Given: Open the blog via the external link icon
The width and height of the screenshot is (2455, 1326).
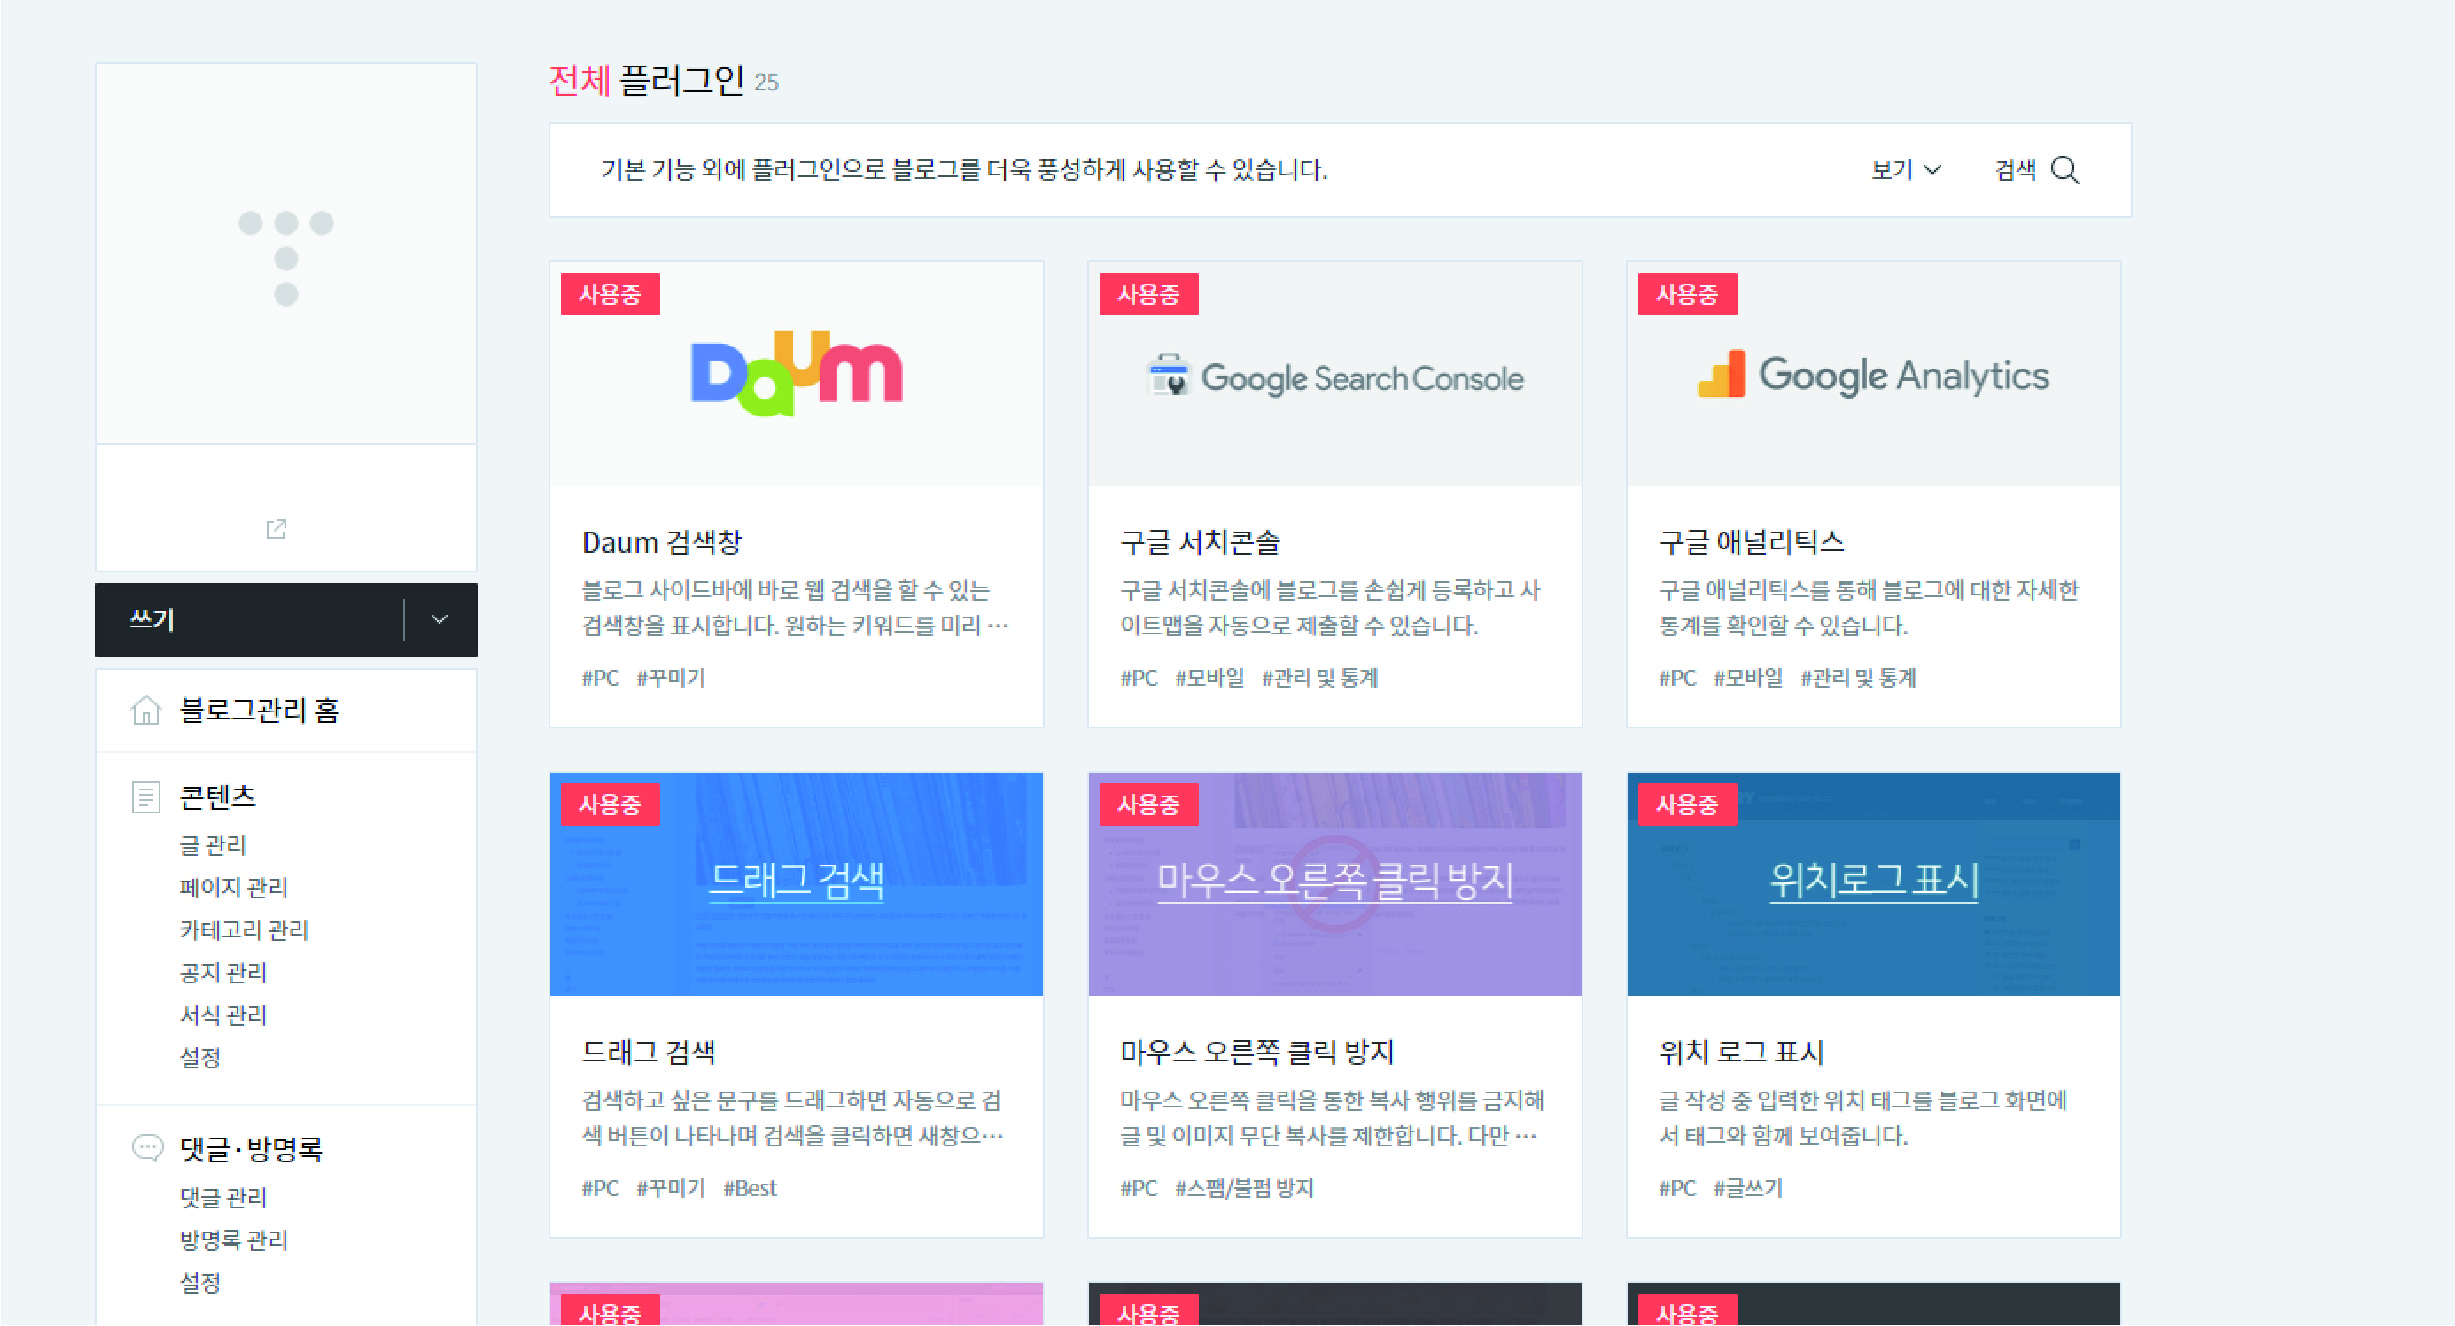Looking at the screenshot, I should (x=276, y=528).
